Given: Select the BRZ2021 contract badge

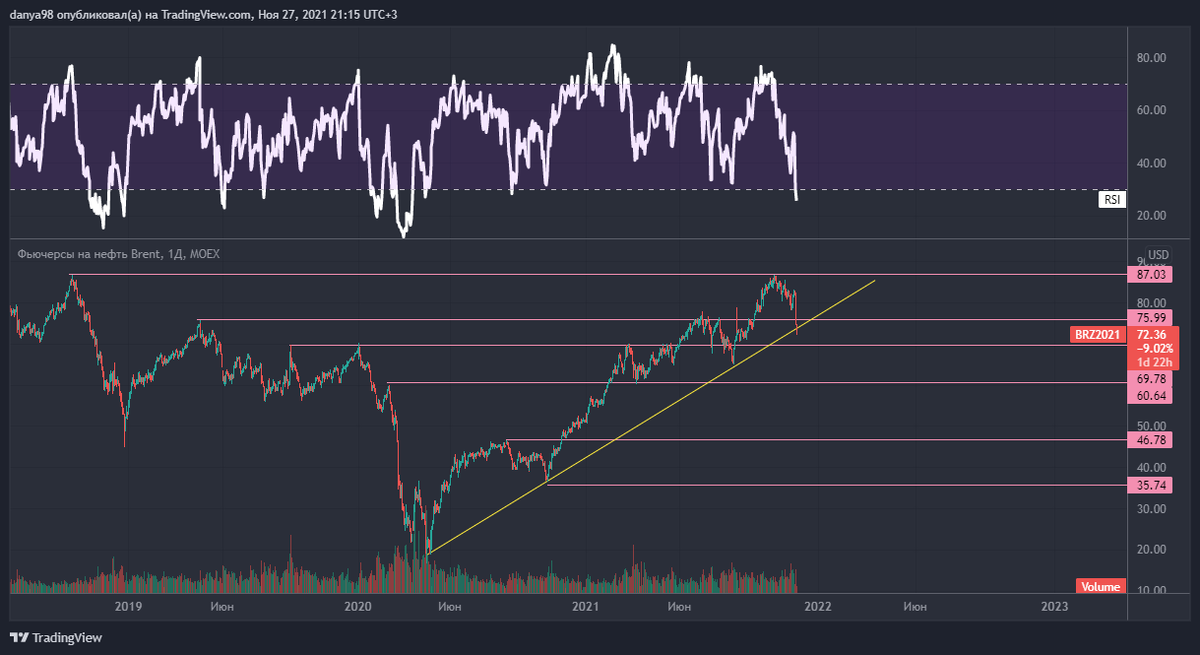Looking at the screenshot, I should coord(1097,334).
